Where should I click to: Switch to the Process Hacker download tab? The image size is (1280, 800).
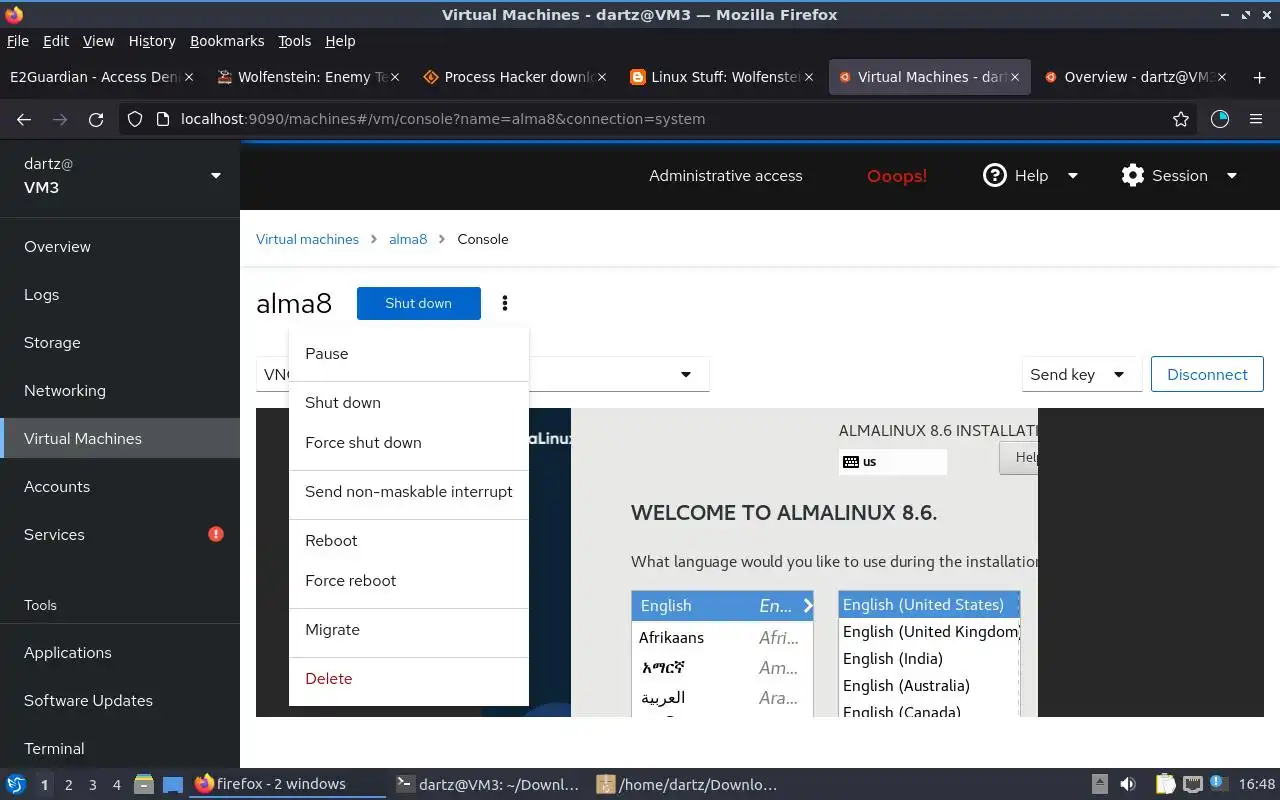coord(516,77)
